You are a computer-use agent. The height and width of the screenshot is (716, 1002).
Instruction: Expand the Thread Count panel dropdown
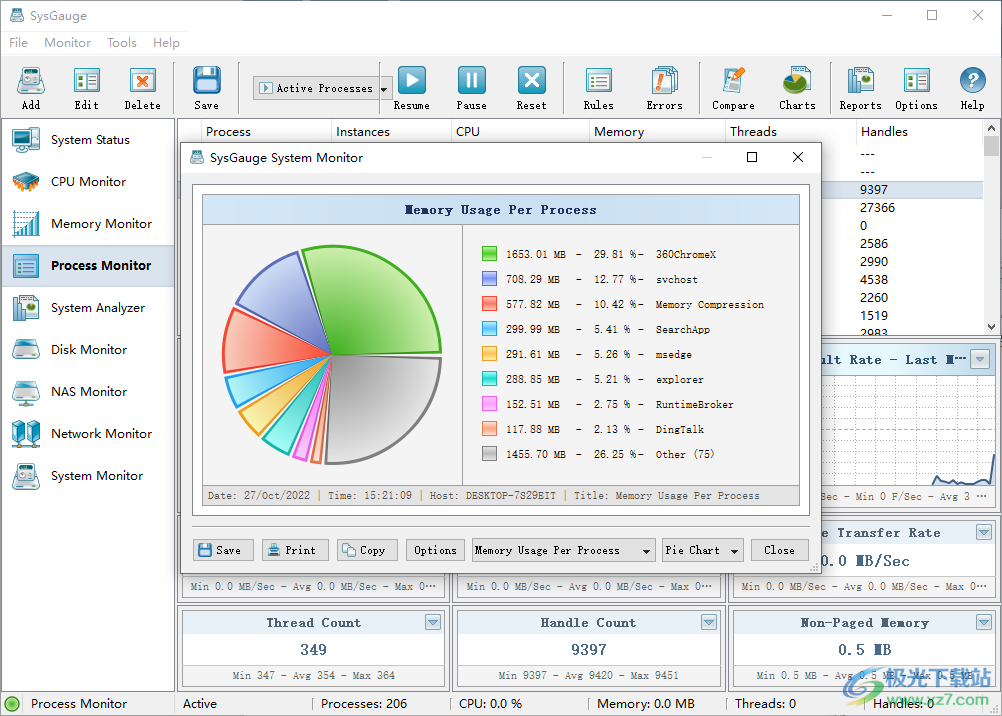(x=433, y=622)
